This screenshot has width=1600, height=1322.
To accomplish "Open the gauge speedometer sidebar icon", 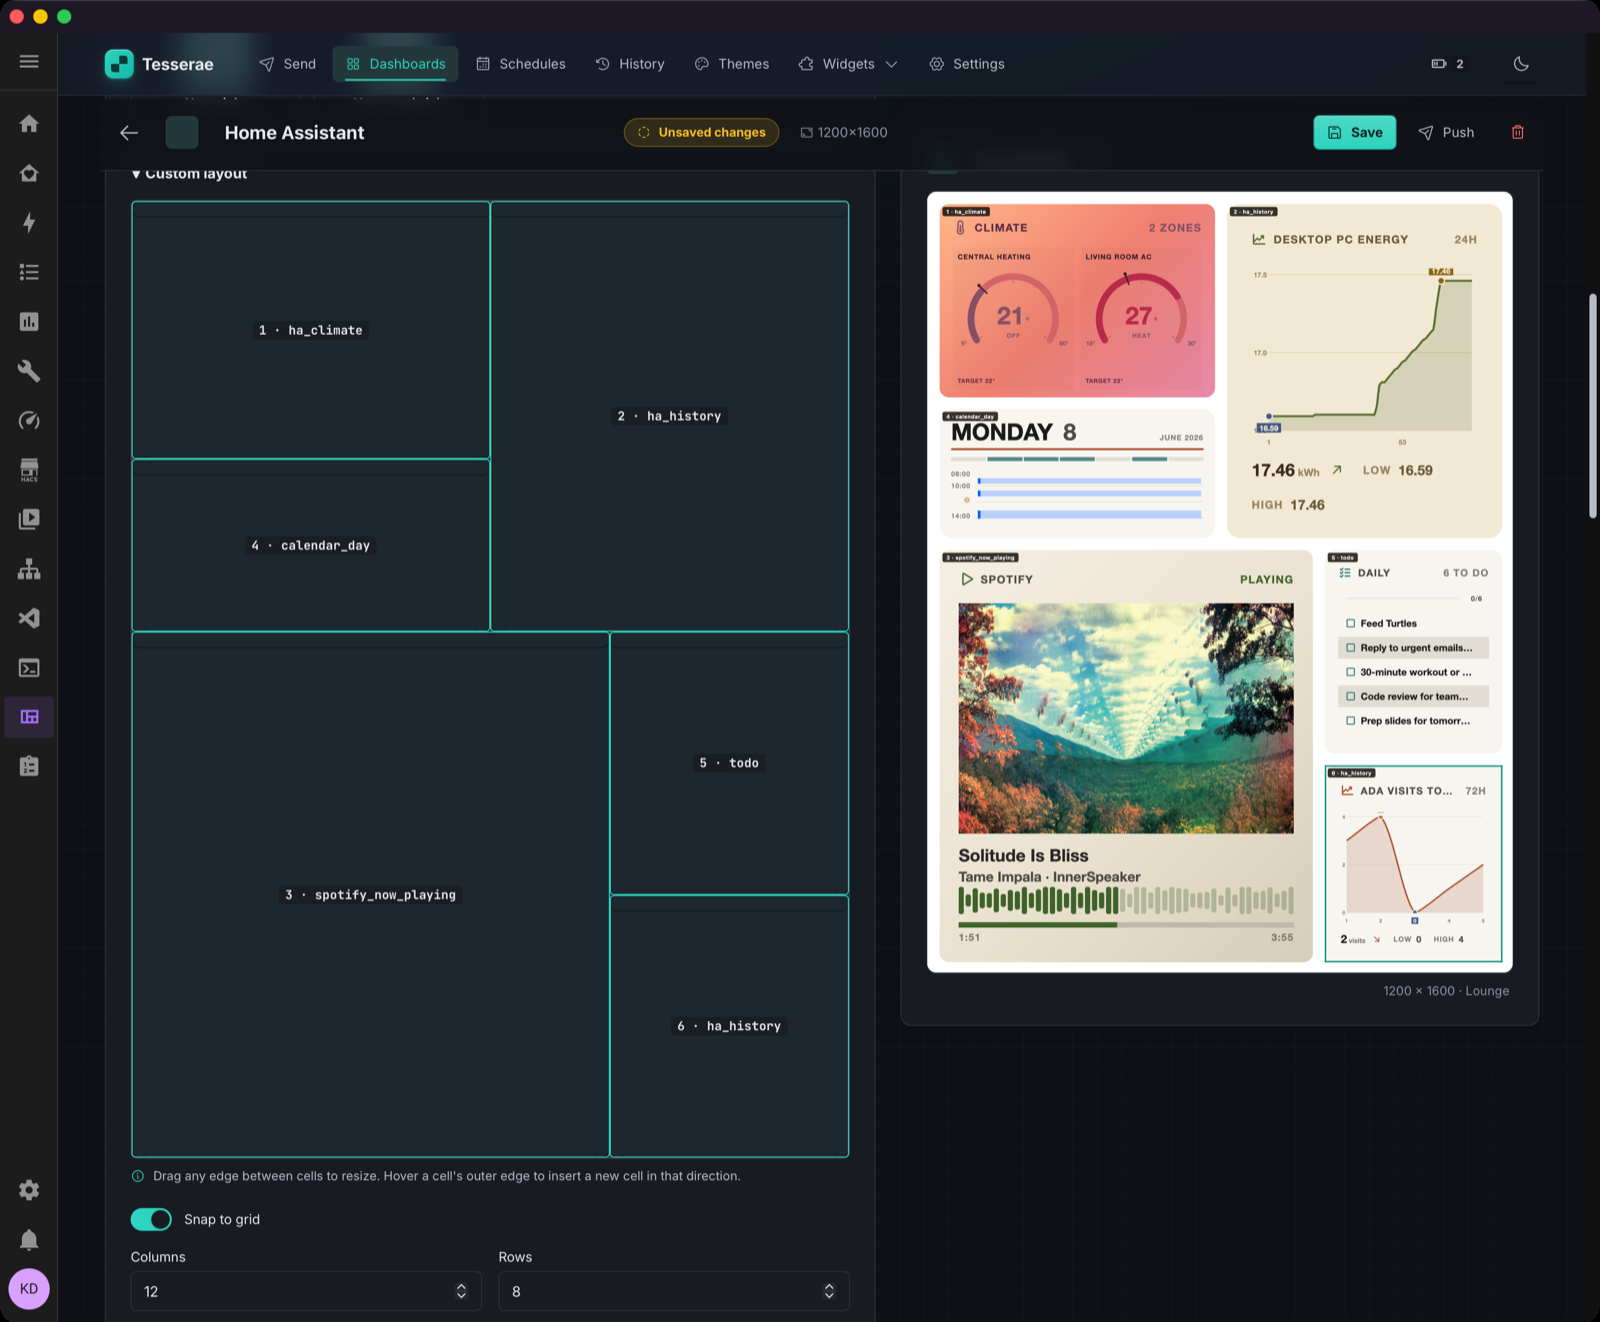I will click(x=29, y=421).
